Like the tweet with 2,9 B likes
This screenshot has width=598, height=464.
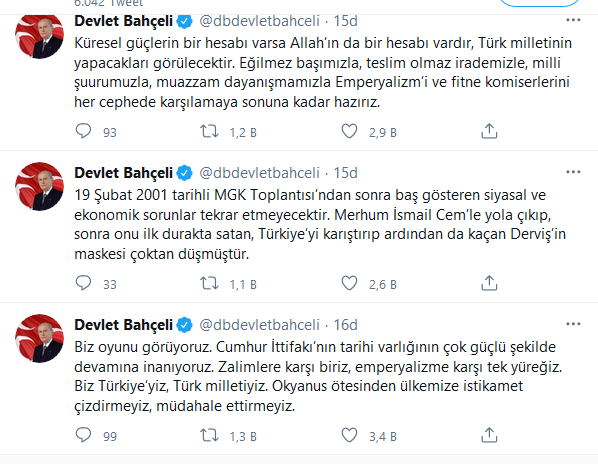click(349, 131)
